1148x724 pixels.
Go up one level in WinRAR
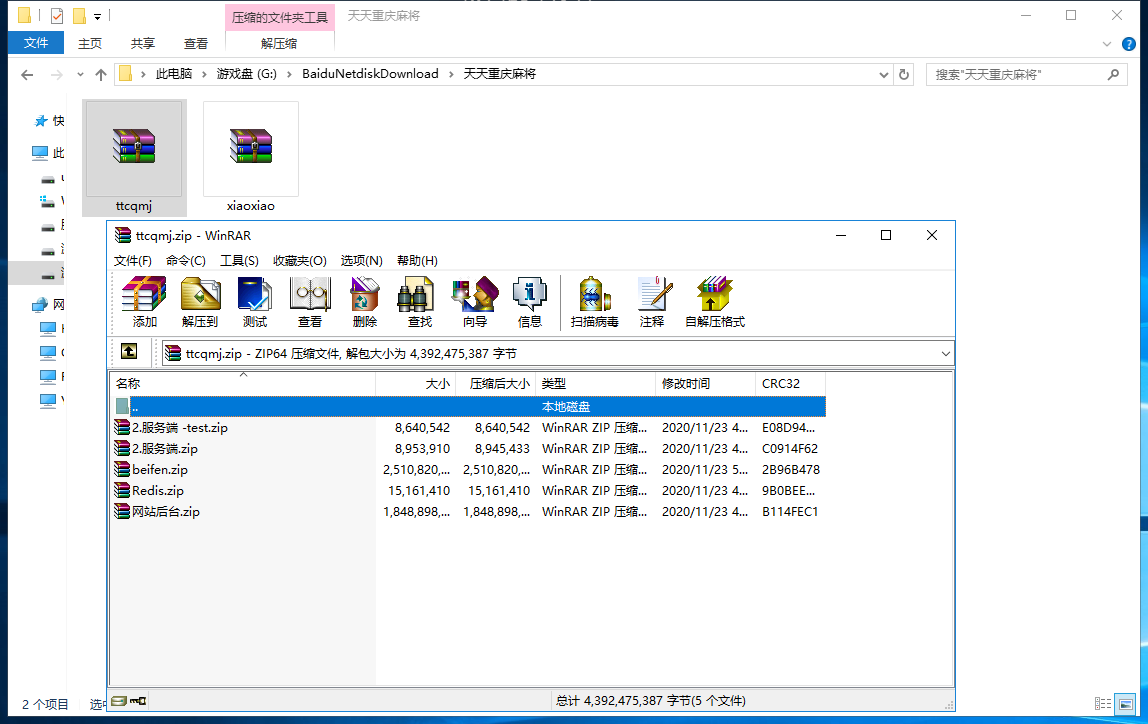pyautogui.click(x=129, y=352)
